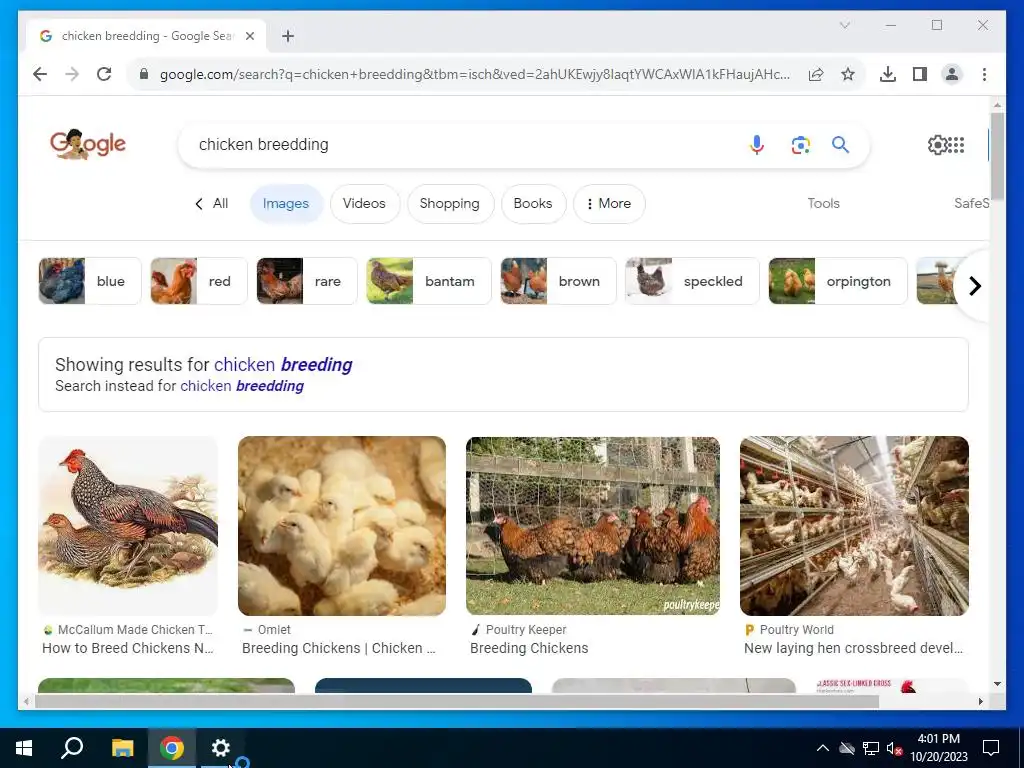The height and width of the screenshot is (768, 1024).
Task: Open Chrome downloads icon
Action: pyautogui.click(x=888, y=74)
